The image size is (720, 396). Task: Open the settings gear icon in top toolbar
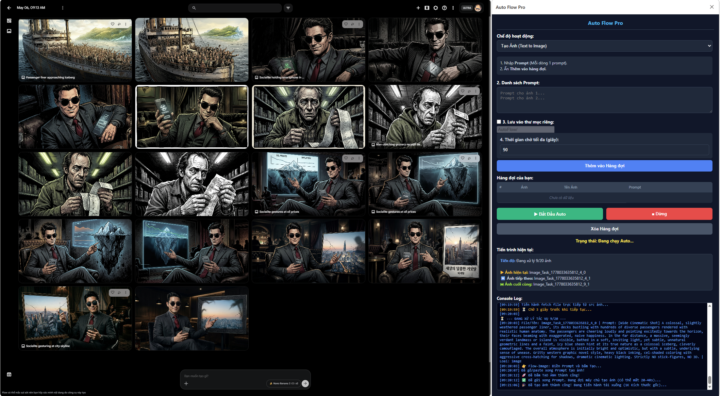point(435,8)
